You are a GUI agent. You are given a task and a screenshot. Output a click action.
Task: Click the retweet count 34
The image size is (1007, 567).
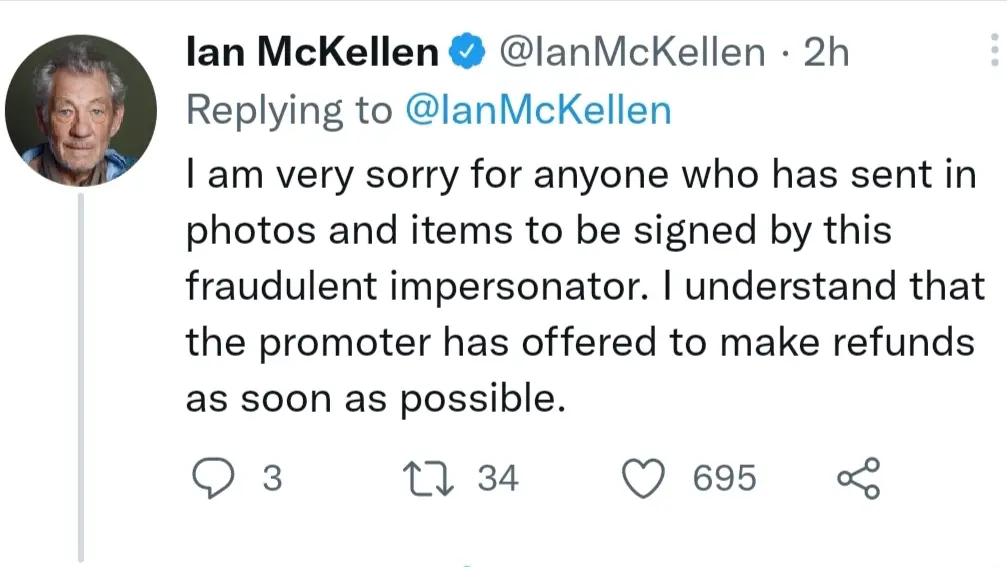coord(498,478)
